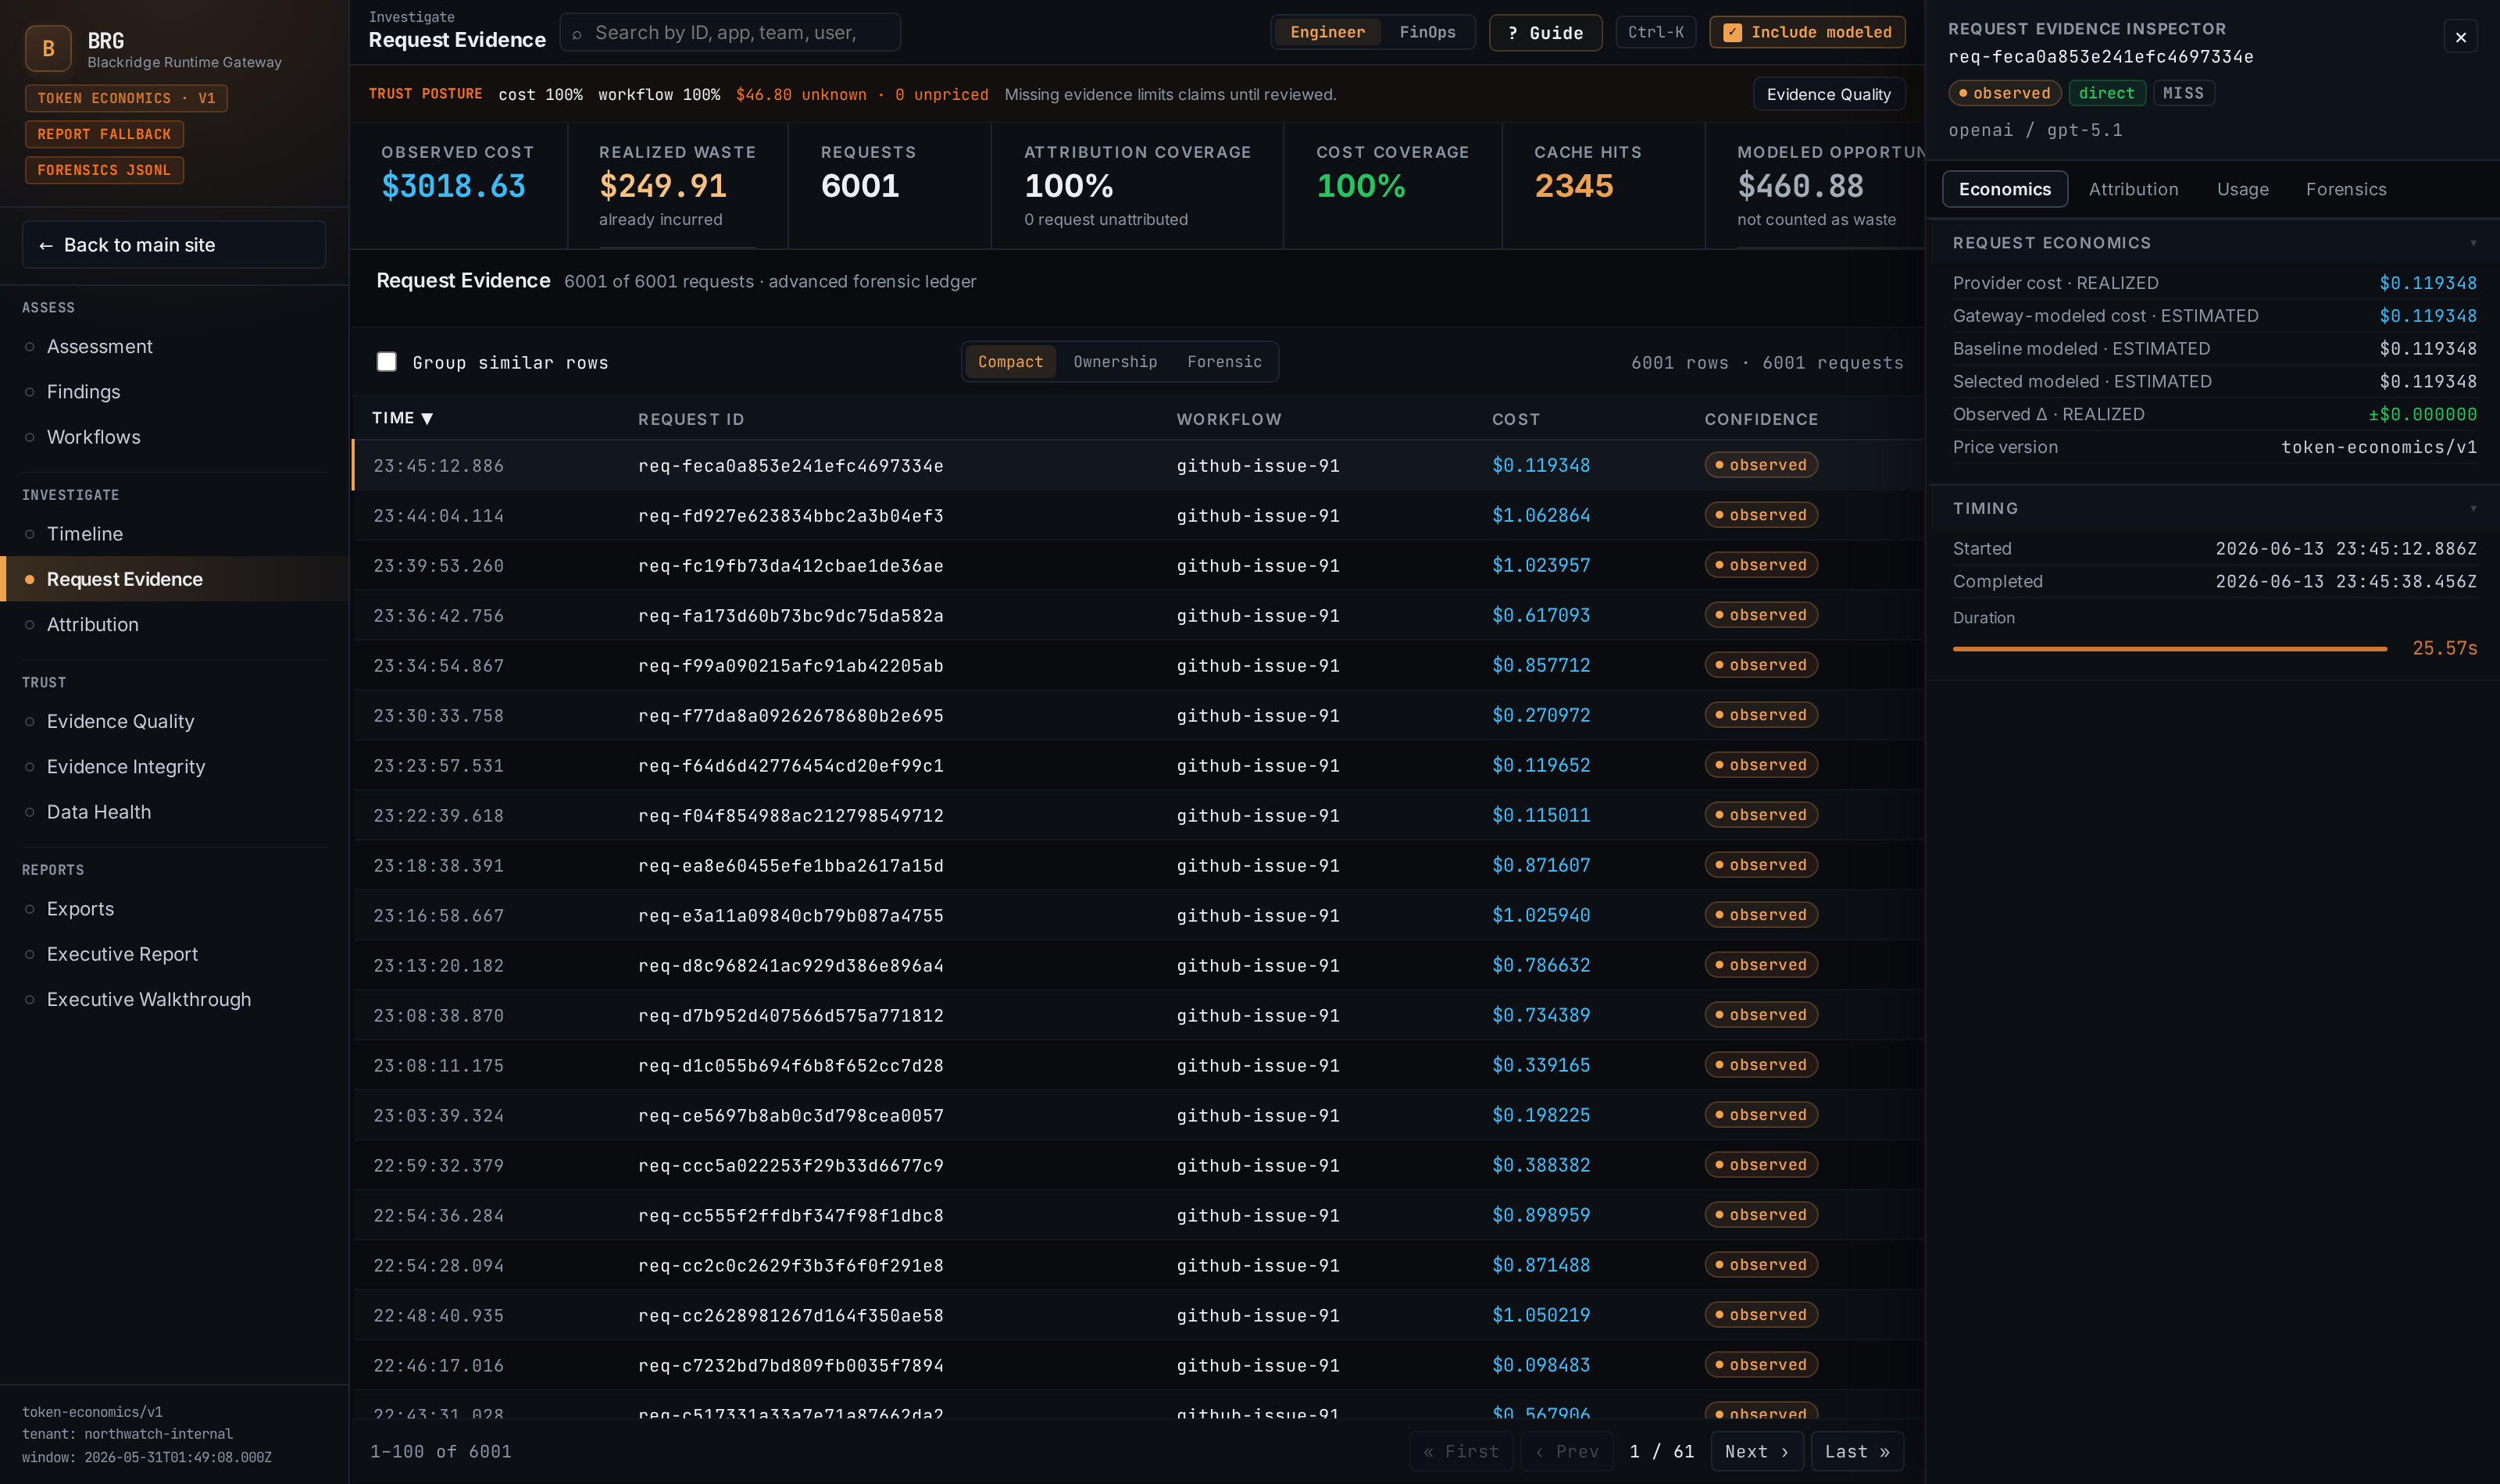This screenshot has height=1484, width=2500.
Task: Switch table view to Forensic
Action: pos(1224,362)
